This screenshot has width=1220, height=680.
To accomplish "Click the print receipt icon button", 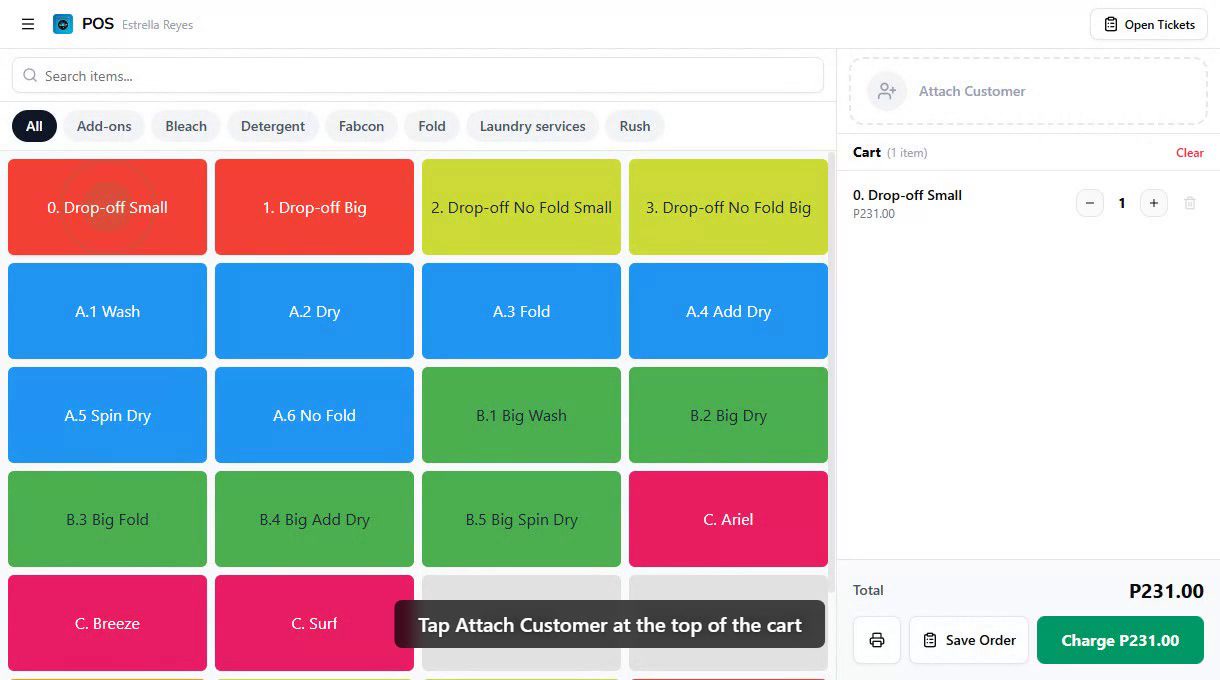I will 877,640.
